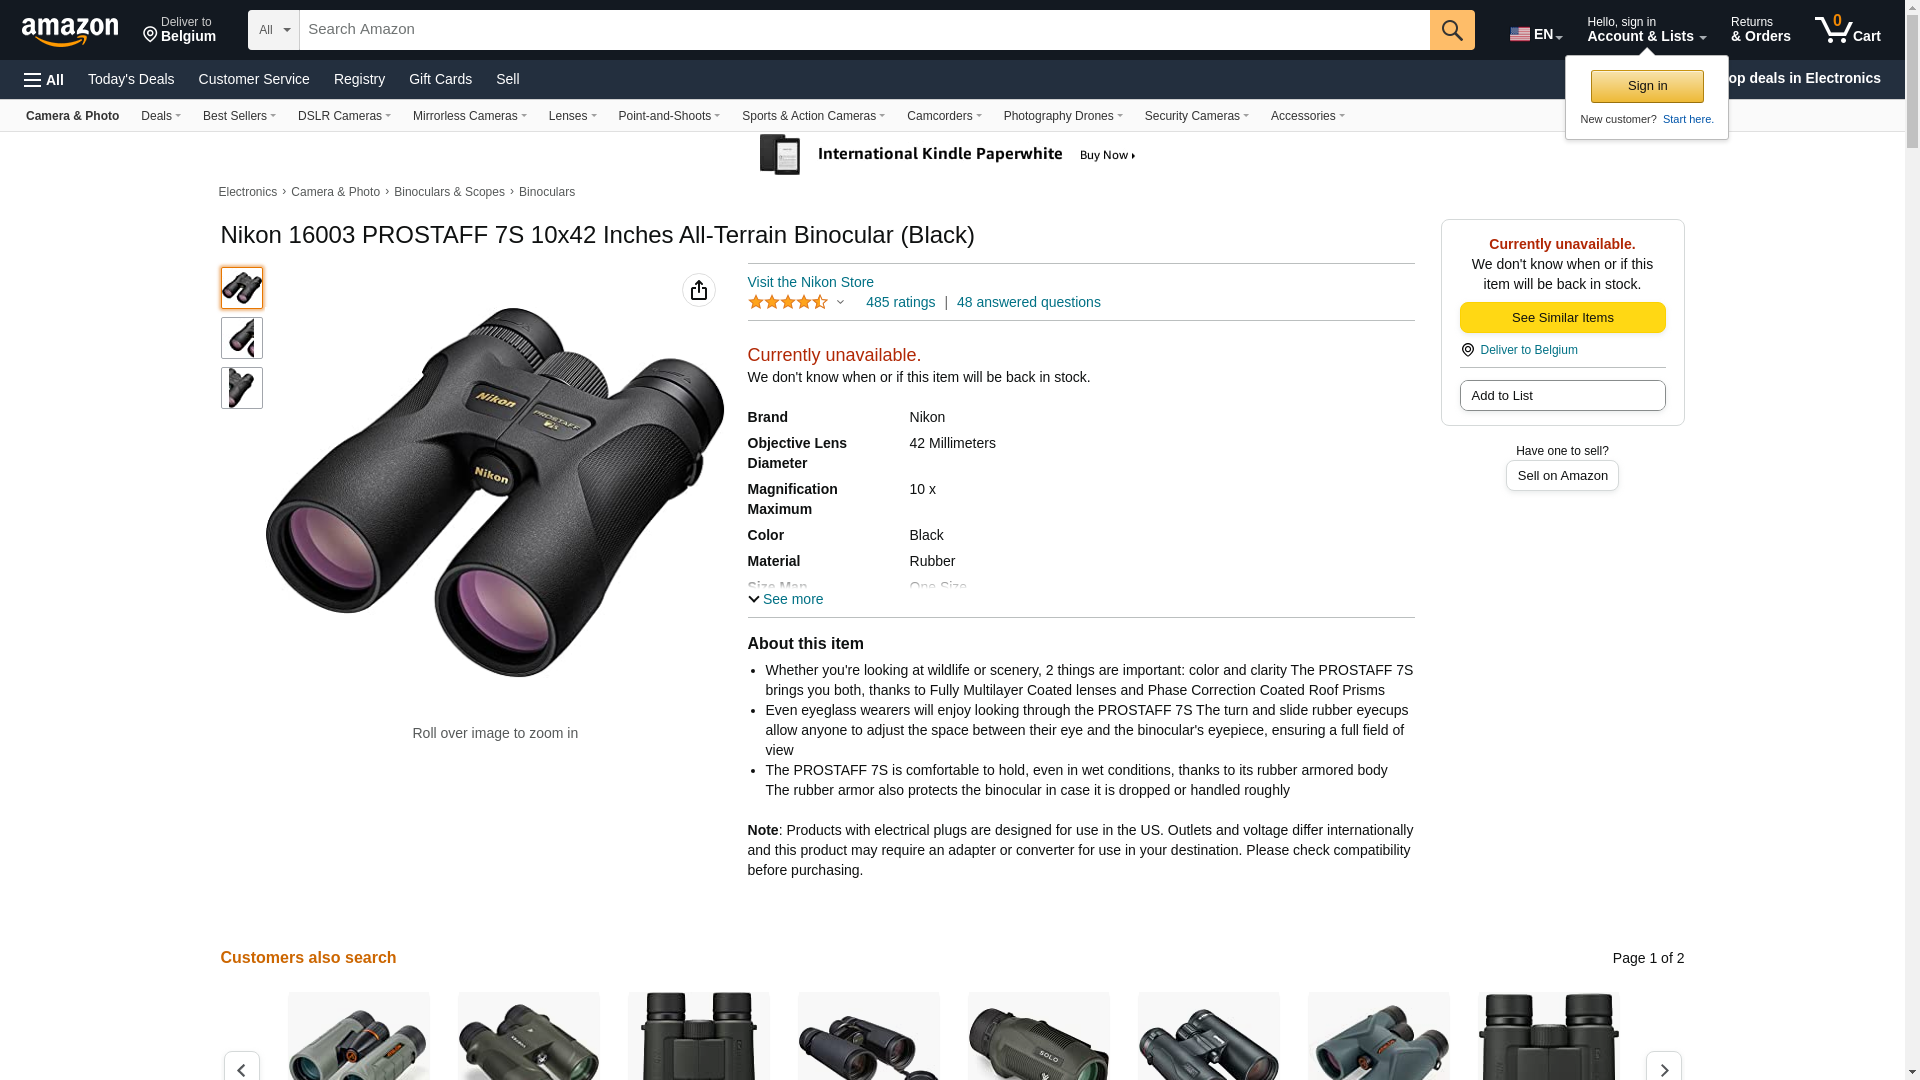The image size is (1920, 1080).
Task: Open the shopping cart icon
Action: [x=1847, y=30]
